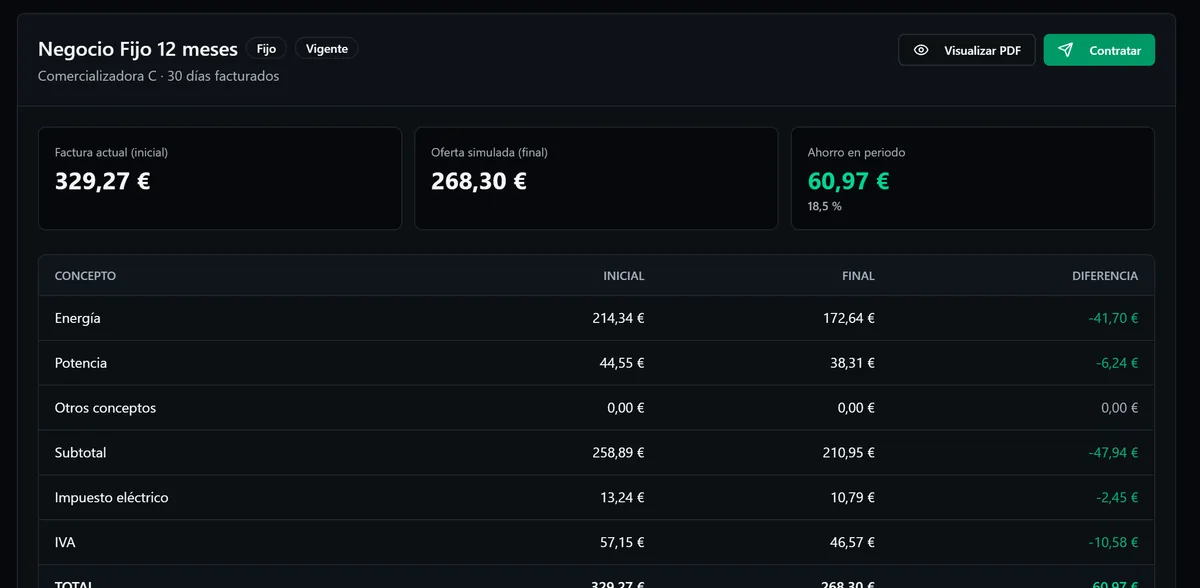Select the Fijo badge

[x=266, y=48]
